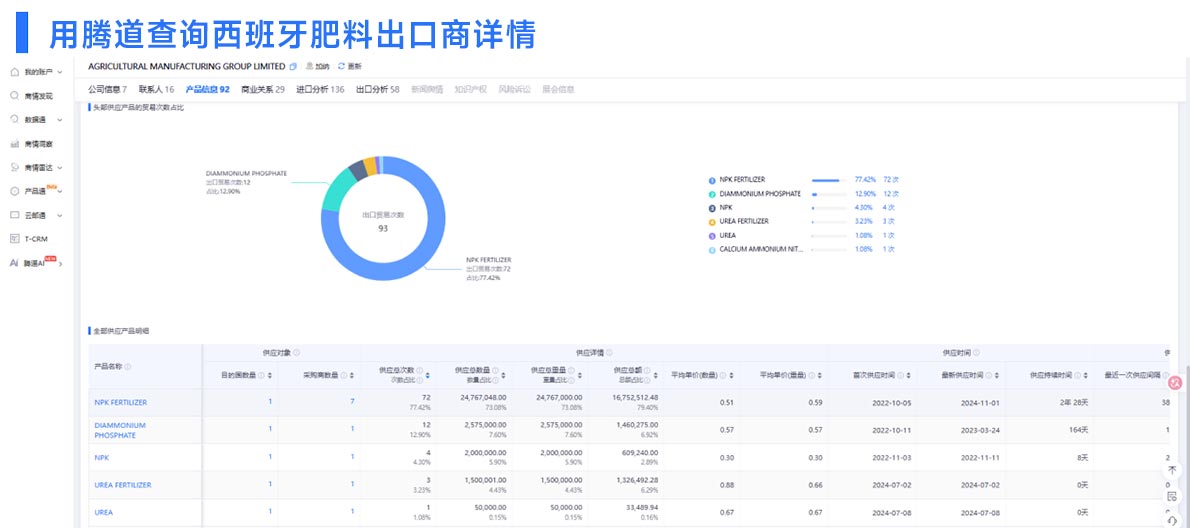Expand the 商情雷达 sidebar menu chevron

[x=60, y=168]
